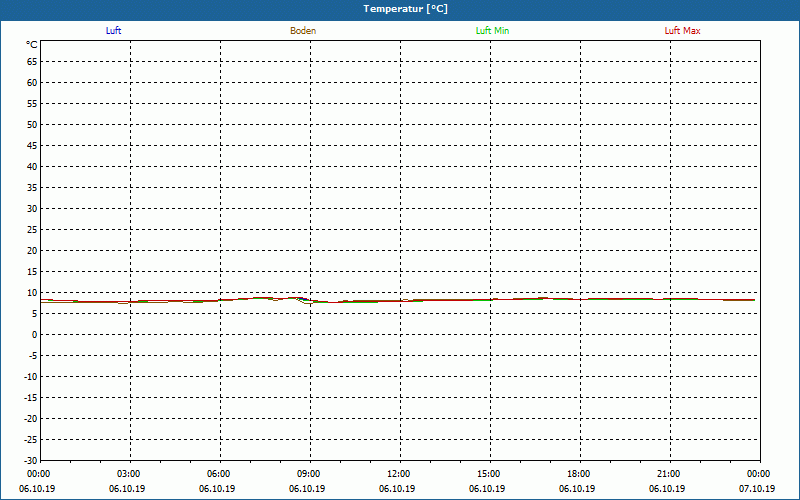Click the 09:00 time axis label
800x500 pixels.
coord(309,474)
